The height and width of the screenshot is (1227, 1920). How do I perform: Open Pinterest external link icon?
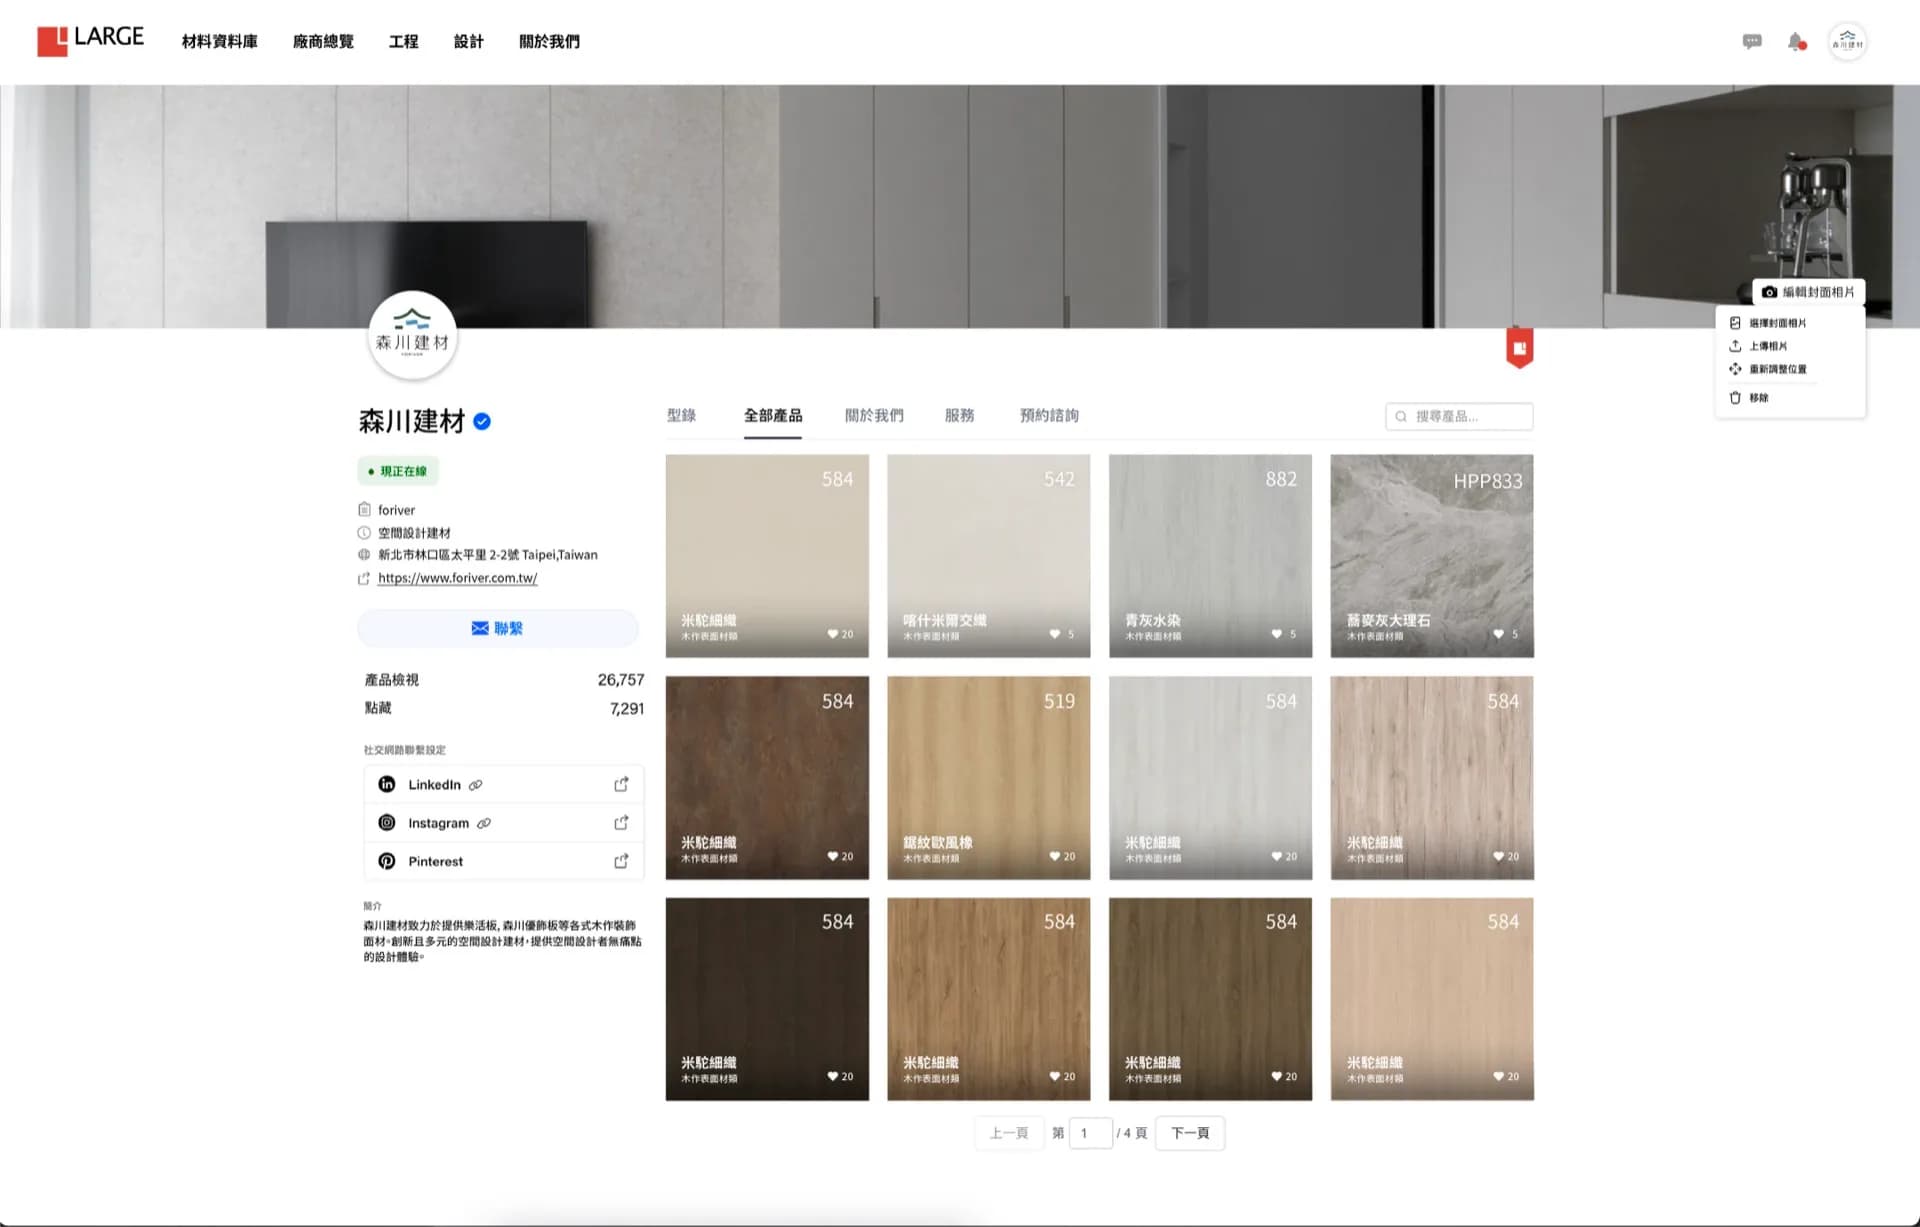(x=621, y=861)
